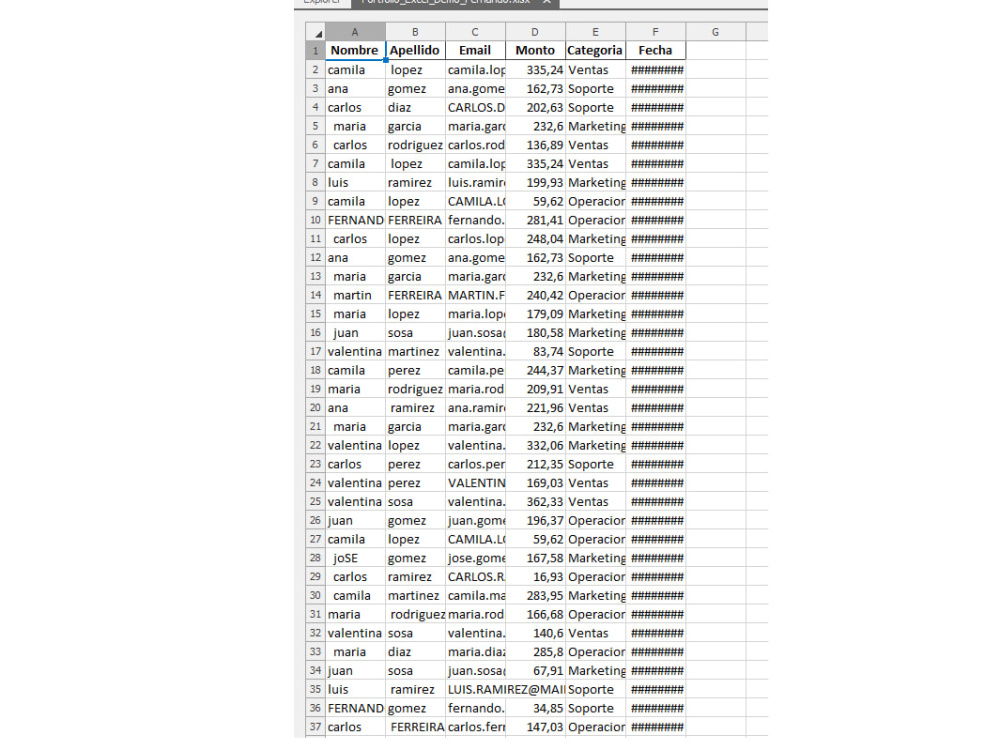Select the amount 34,85 cell
Image resolution: width=1000 pixels, height=750 pixels.
[x=535, y=709]
